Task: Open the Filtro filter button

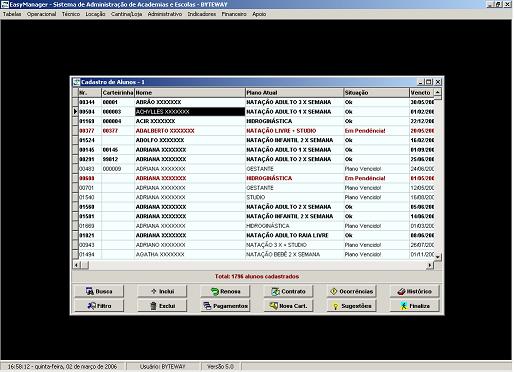Action: pos(99,306)
